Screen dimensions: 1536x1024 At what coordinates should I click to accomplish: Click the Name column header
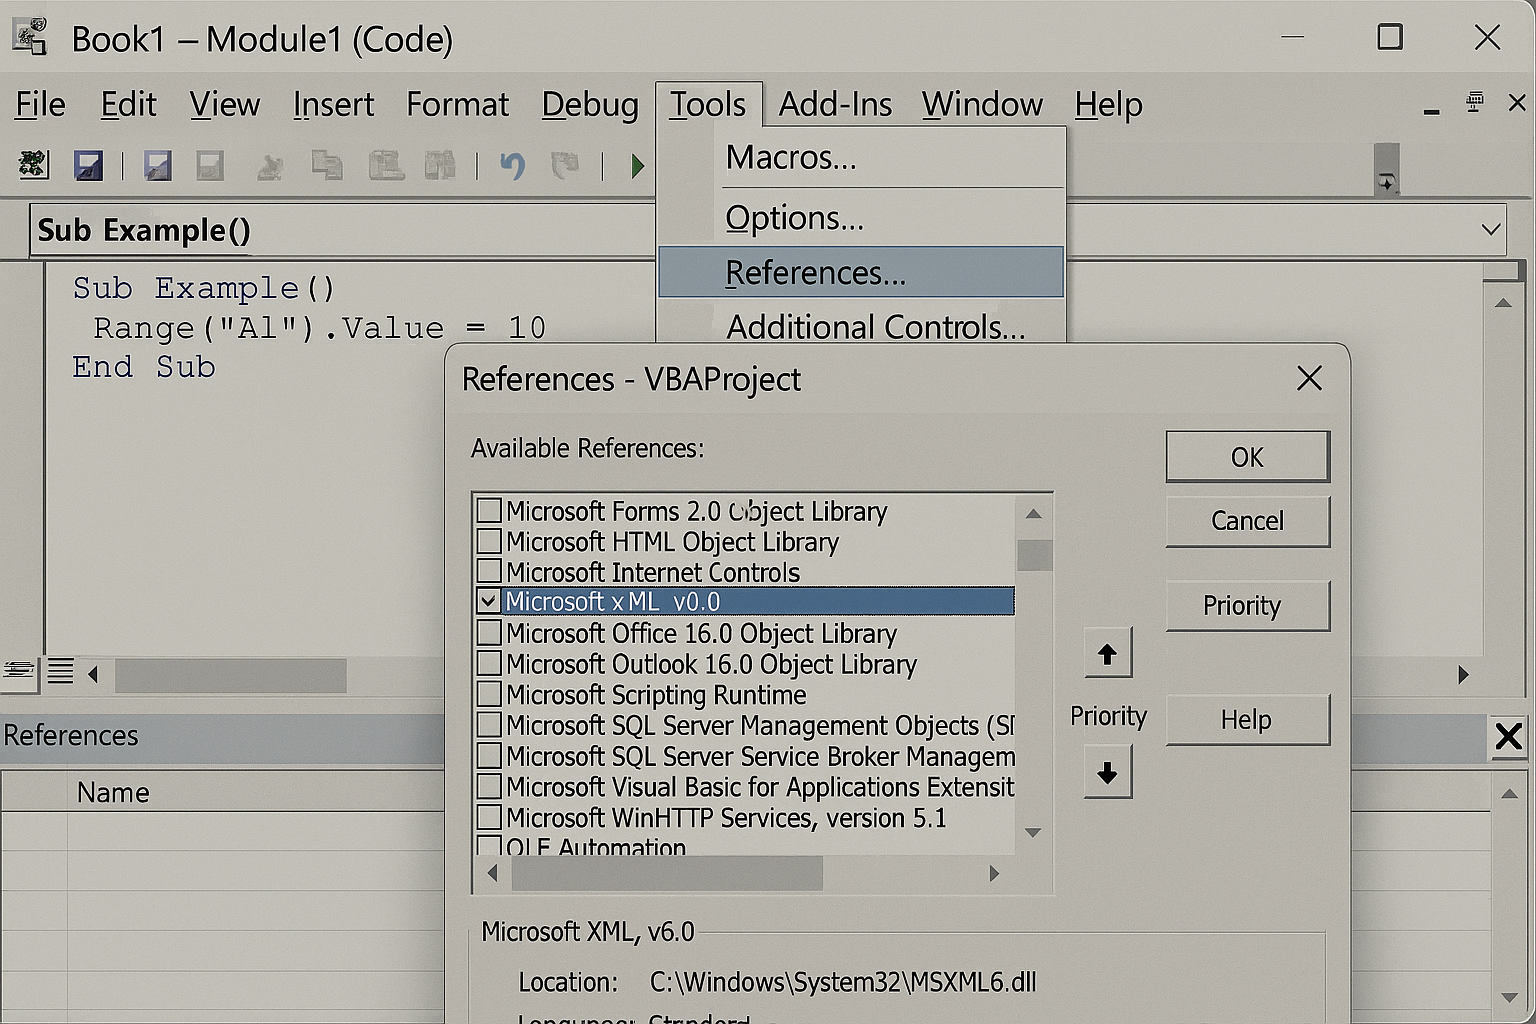(113, 792)
